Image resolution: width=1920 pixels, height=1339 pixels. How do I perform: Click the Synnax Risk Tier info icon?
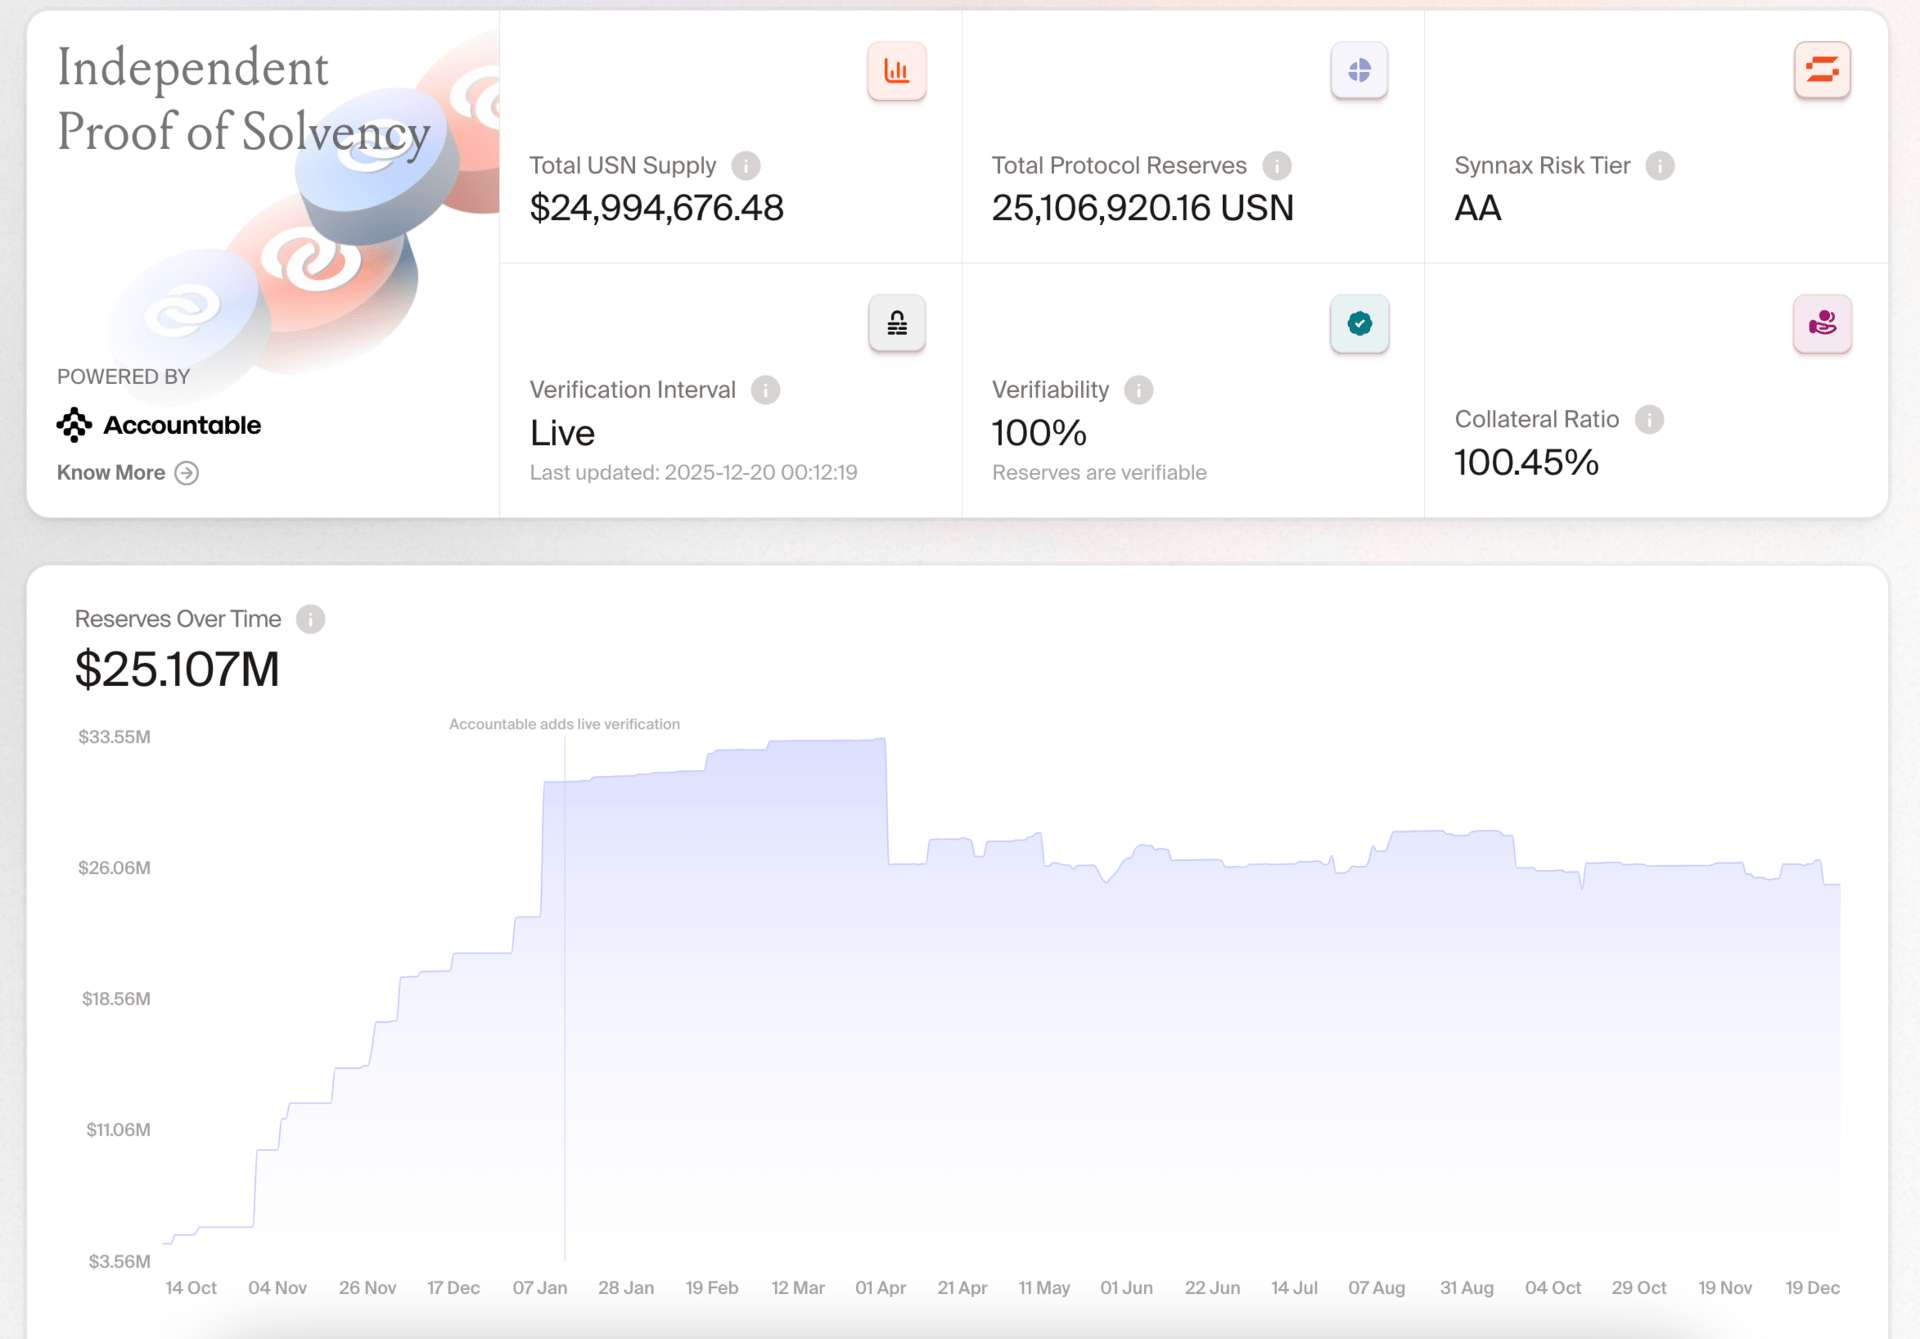pos(1659,165)
